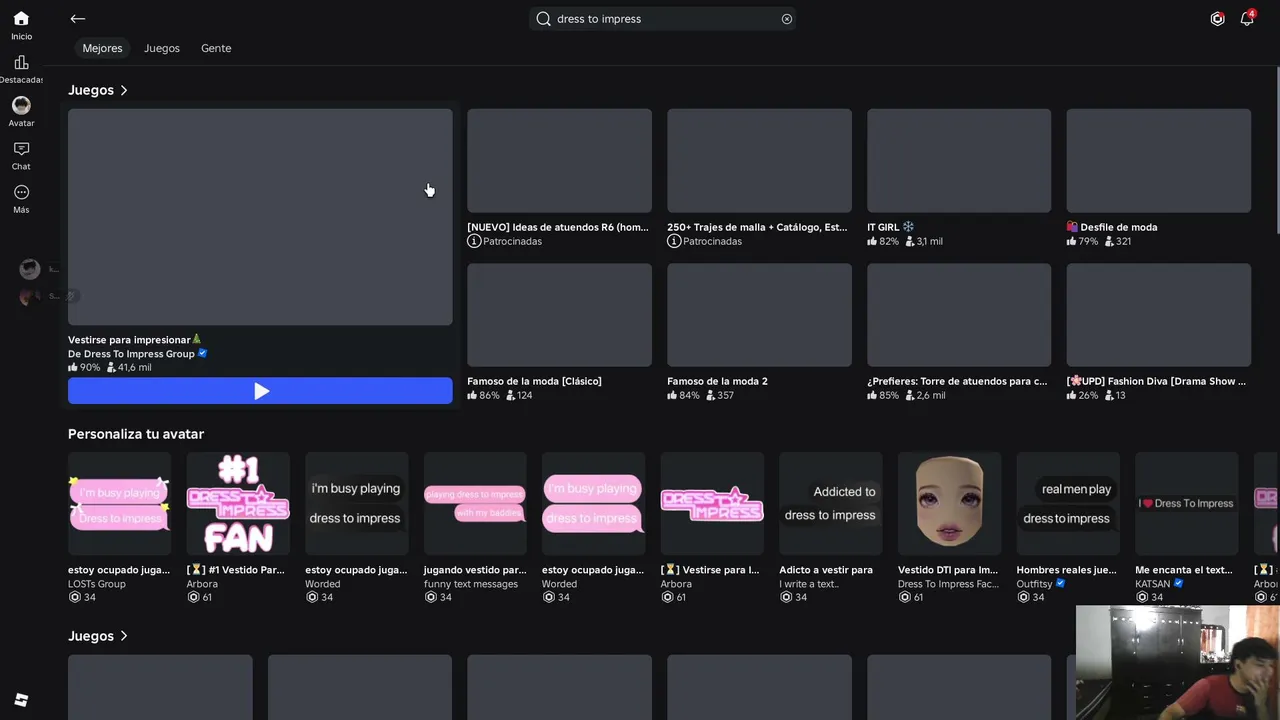
Task: Switch to the Juegos tab
Action: (162, 48)
